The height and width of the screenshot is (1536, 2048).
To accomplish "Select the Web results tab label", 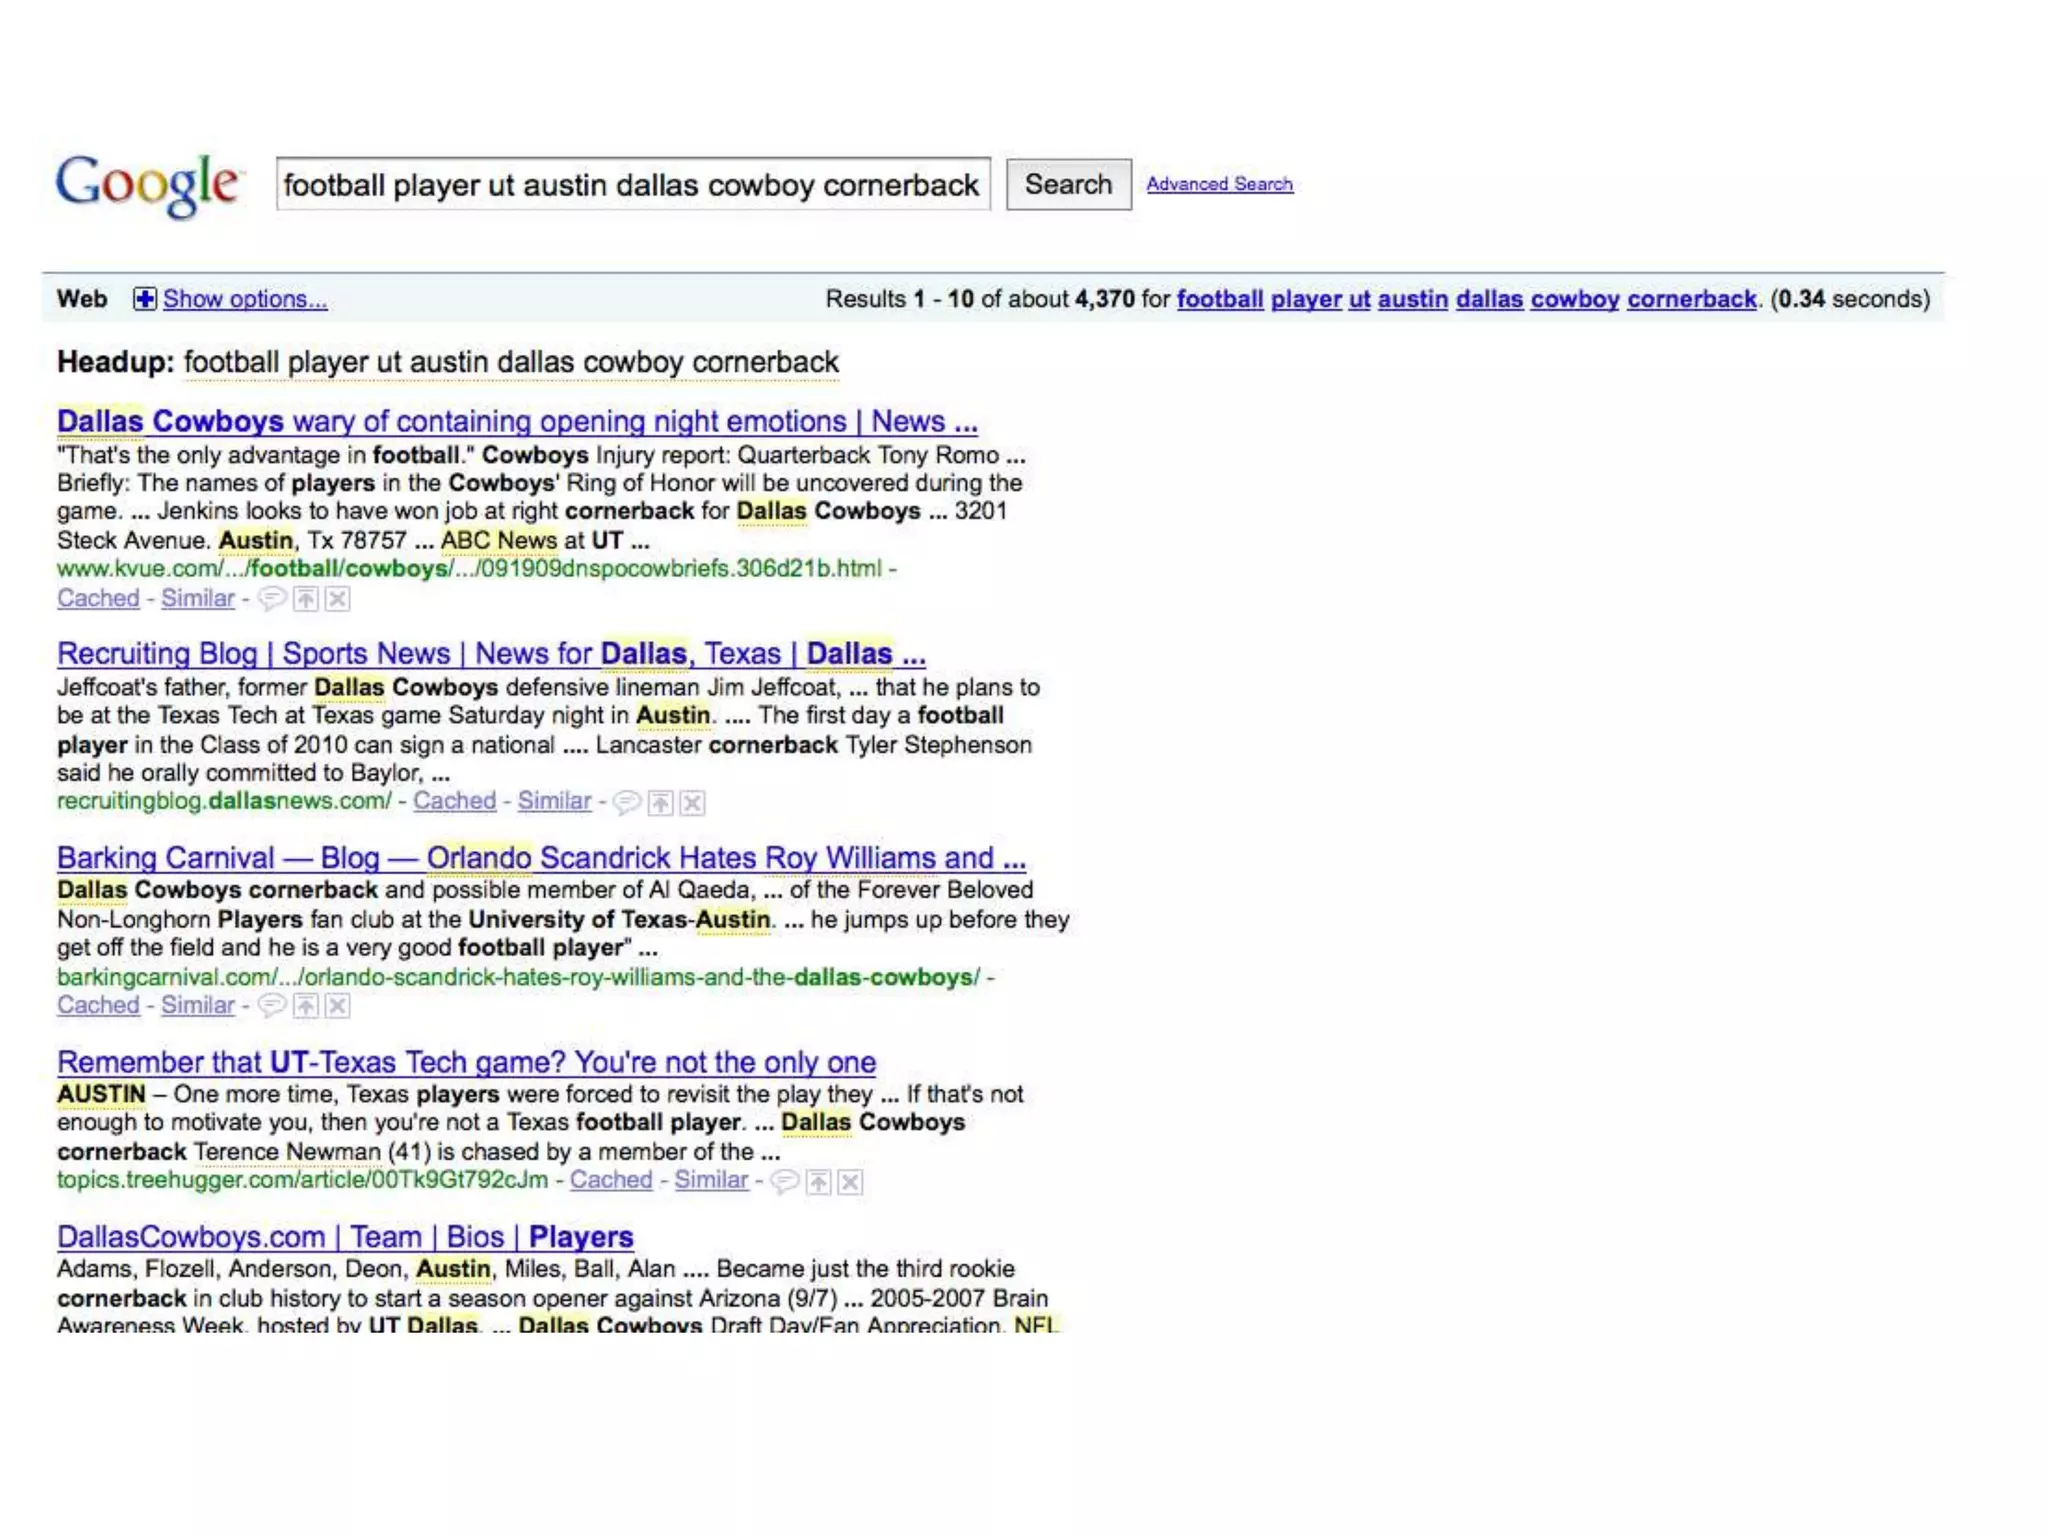I will pos(82,299).
